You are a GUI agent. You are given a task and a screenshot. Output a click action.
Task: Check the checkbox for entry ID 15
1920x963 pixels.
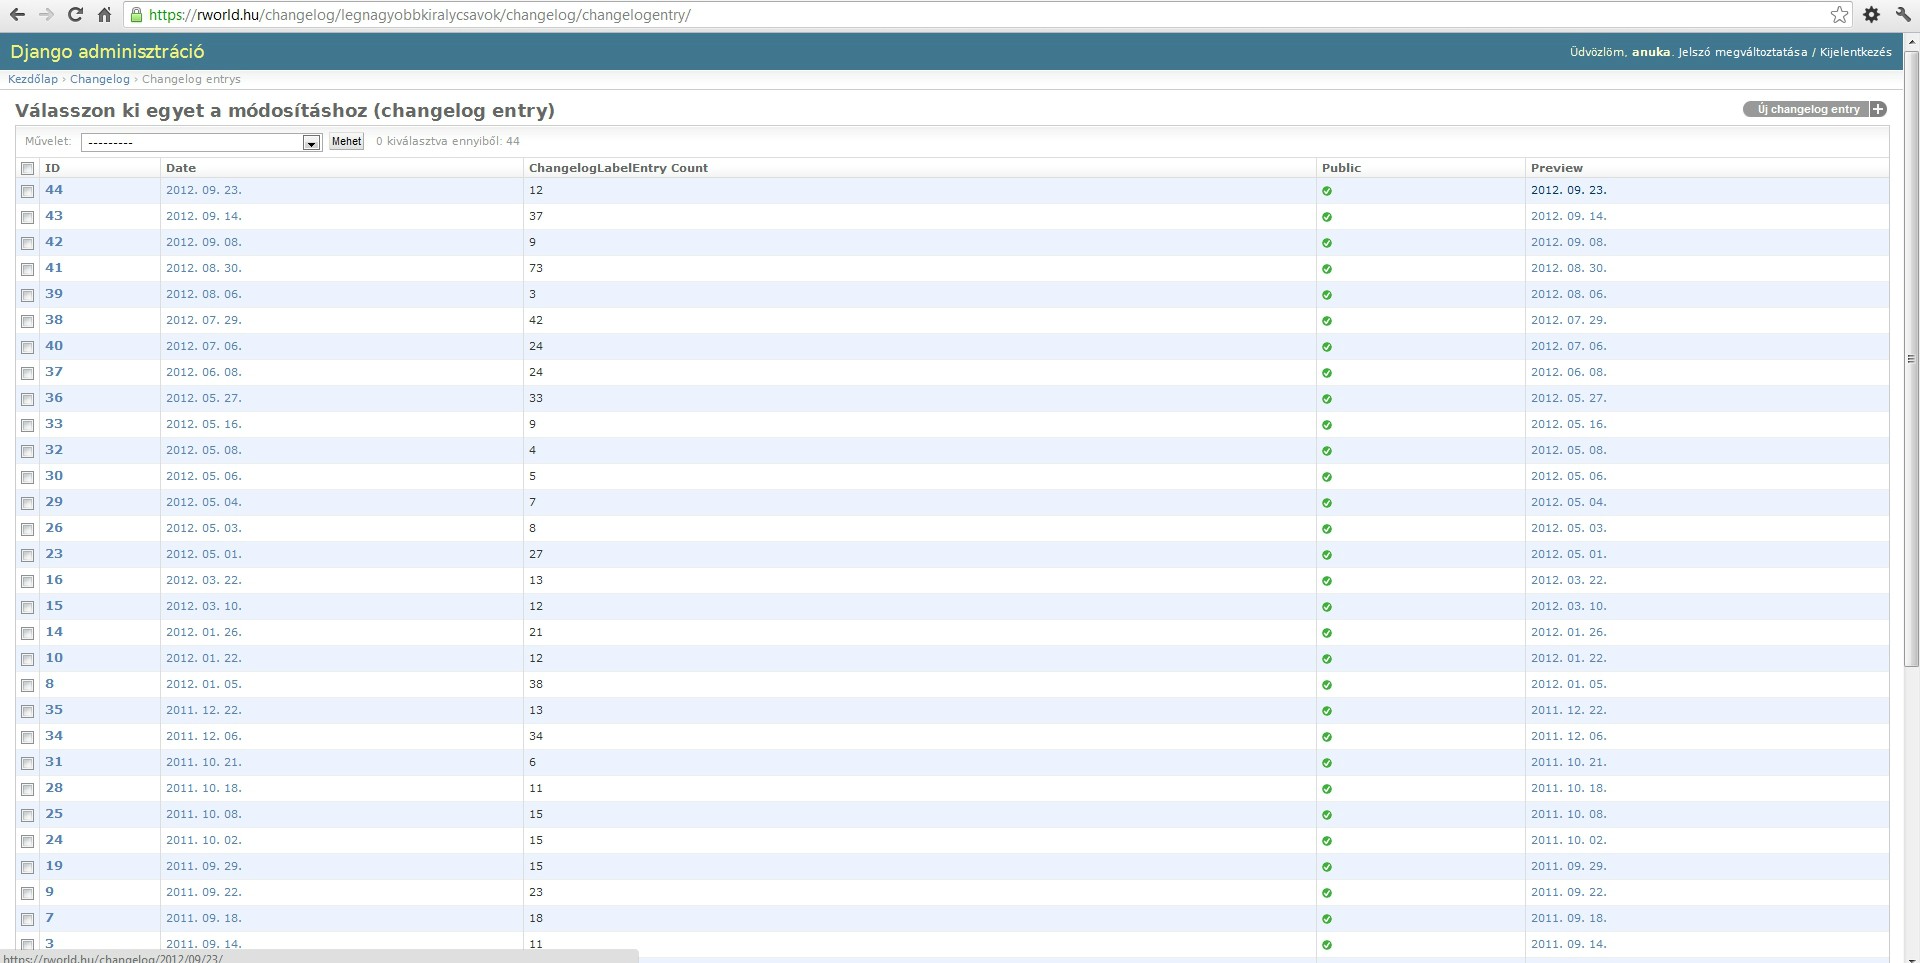click(28, 607)
